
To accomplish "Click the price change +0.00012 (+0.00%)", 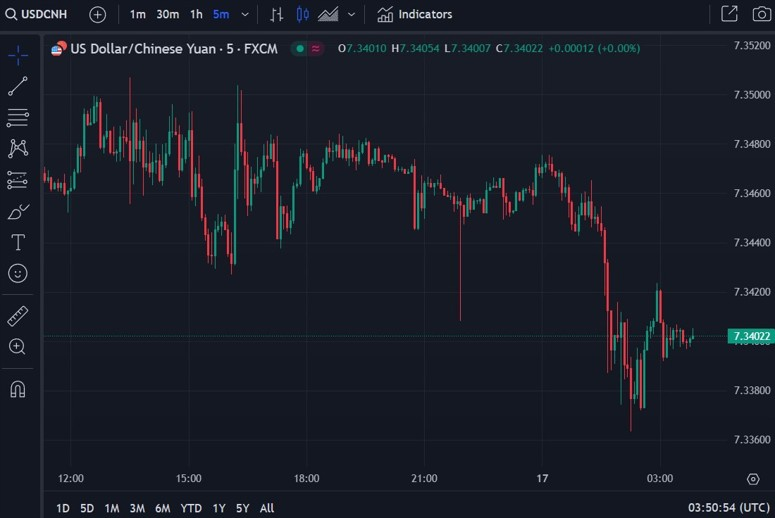I will click(x=594, y=48).
